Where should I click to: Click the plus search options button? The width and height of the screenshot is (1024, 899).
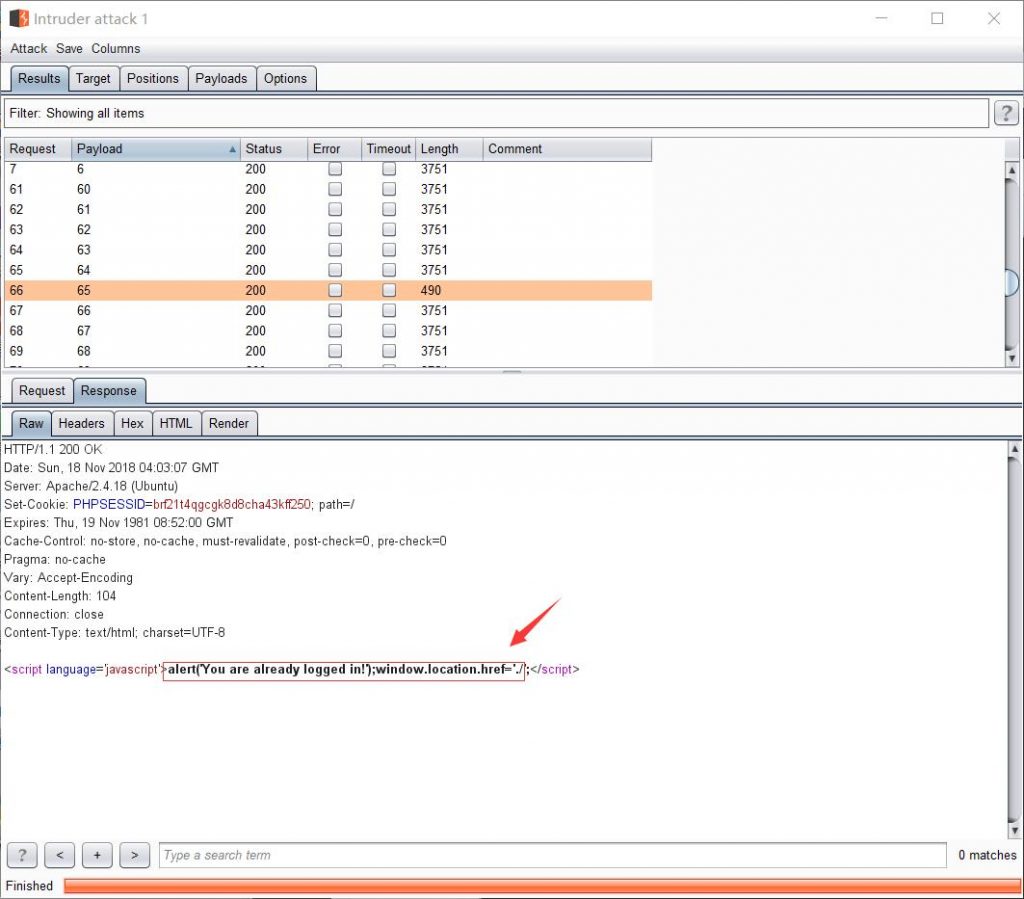97,855
